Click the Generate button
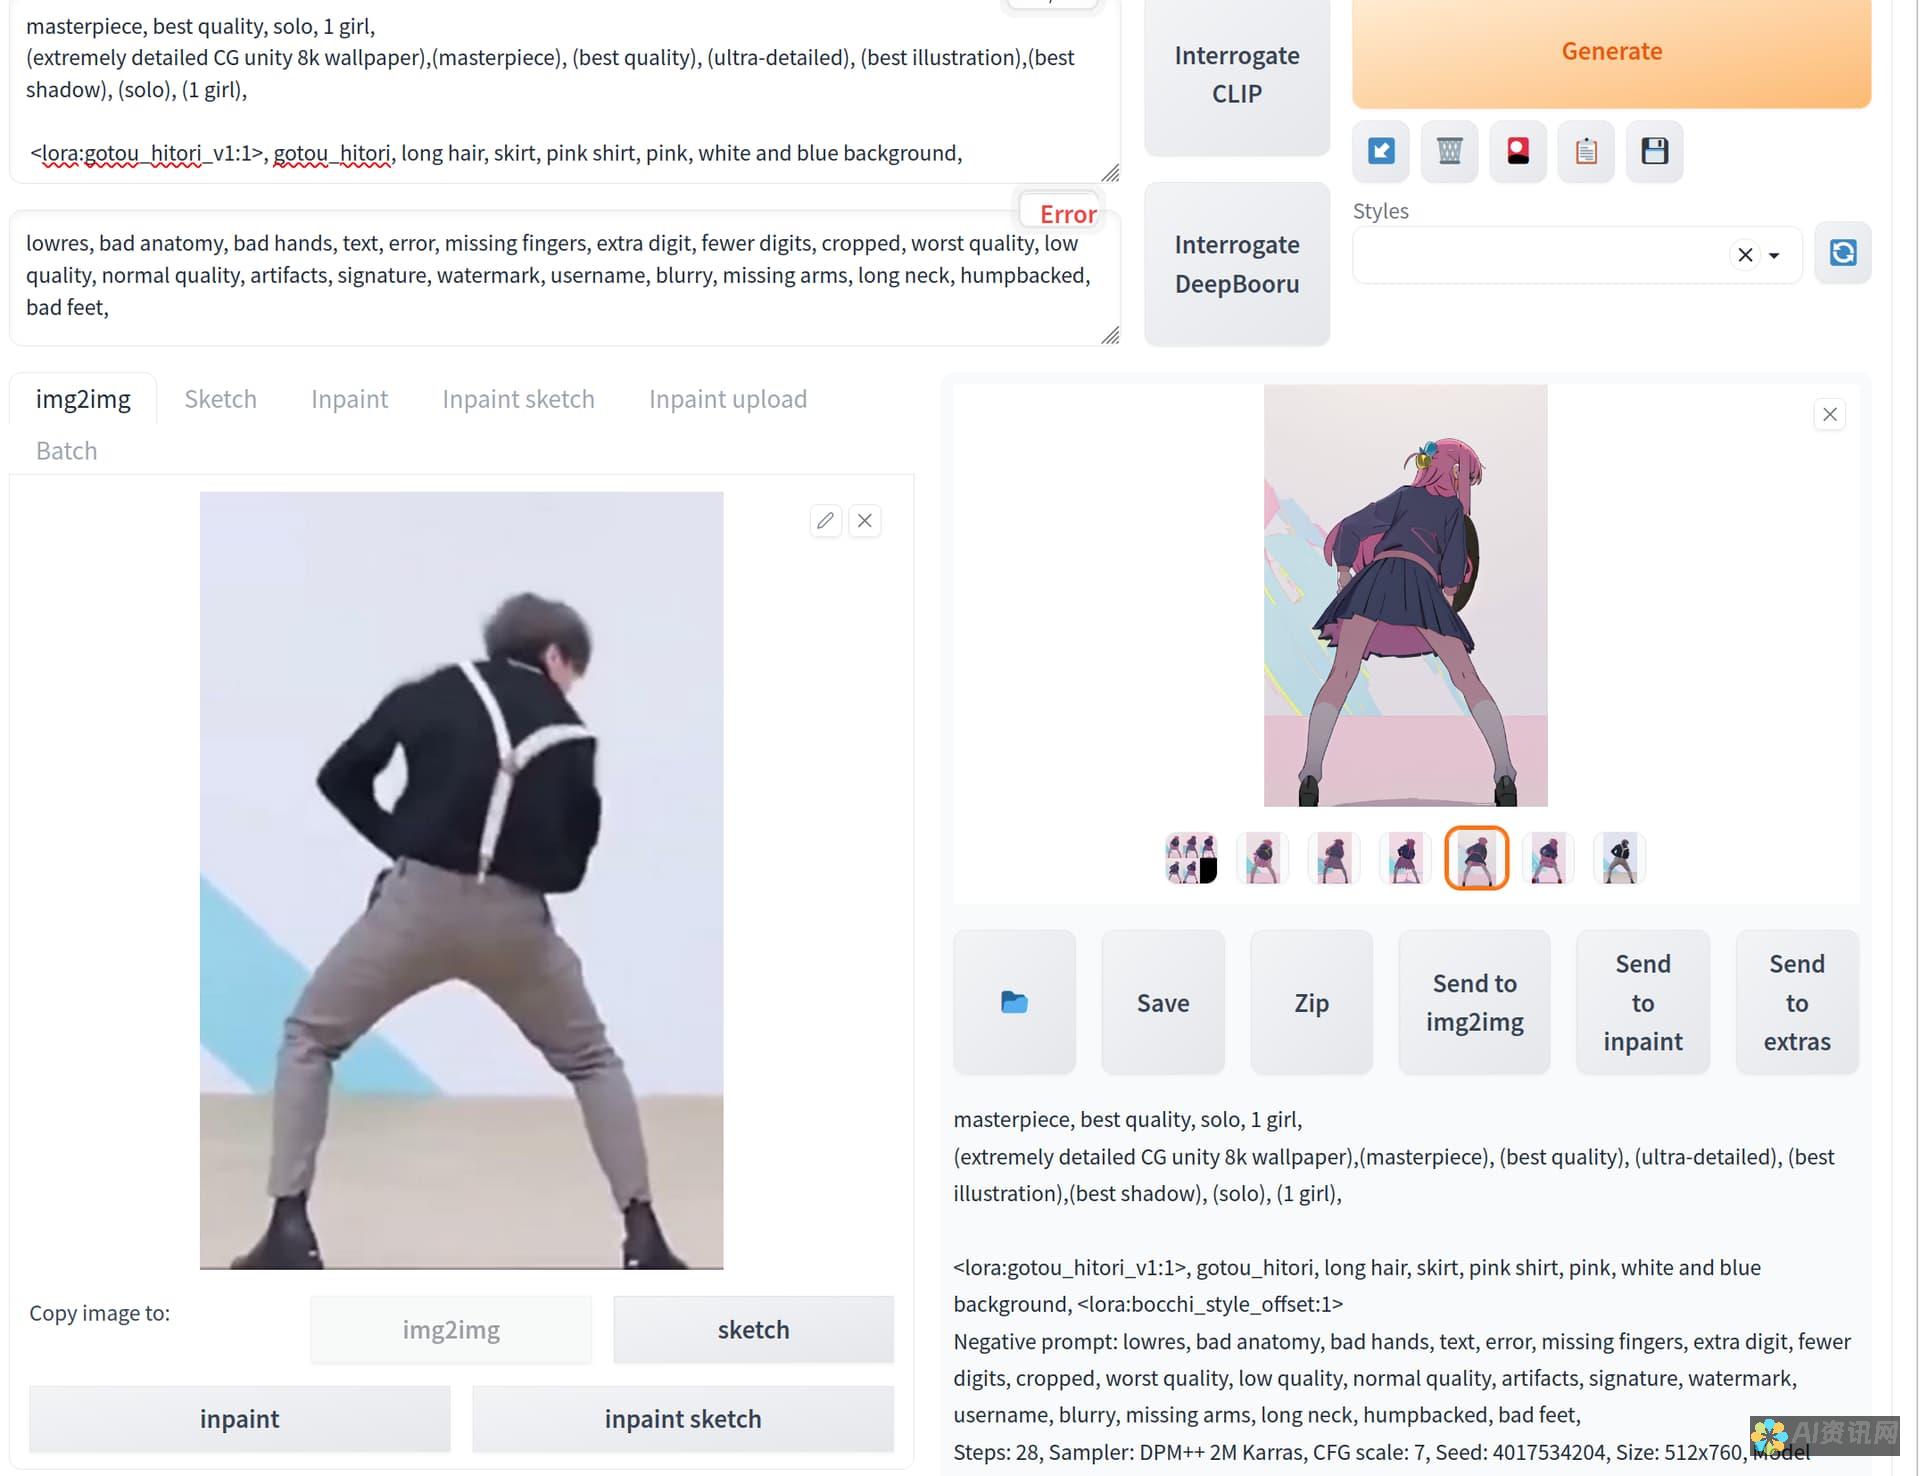This screenshot has width=1920, height=1476. pyautogui.click(x=1610, y=50)
